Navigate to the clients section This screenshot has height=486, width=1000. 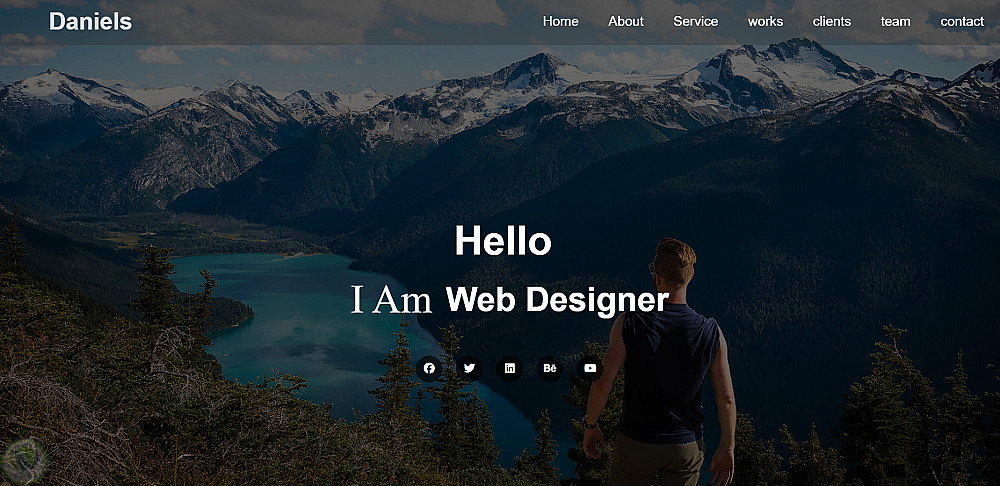pyautogui.click(x=832, y=22)
